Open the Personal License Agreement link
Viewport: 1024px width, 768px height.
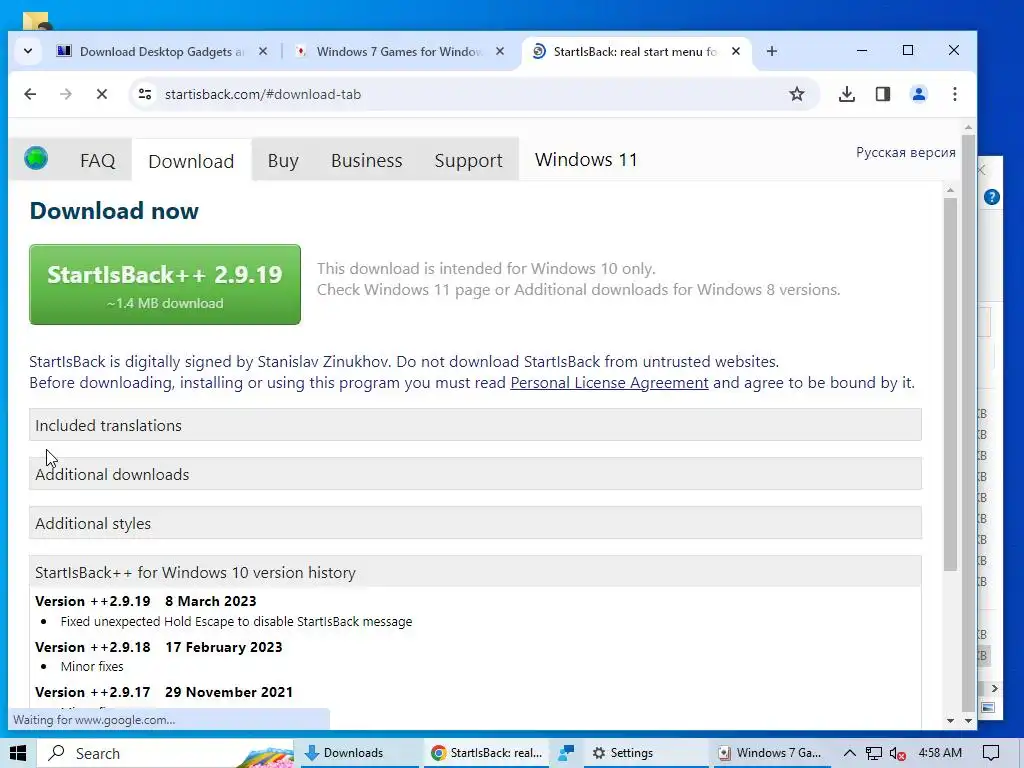(x=609, y=383)
